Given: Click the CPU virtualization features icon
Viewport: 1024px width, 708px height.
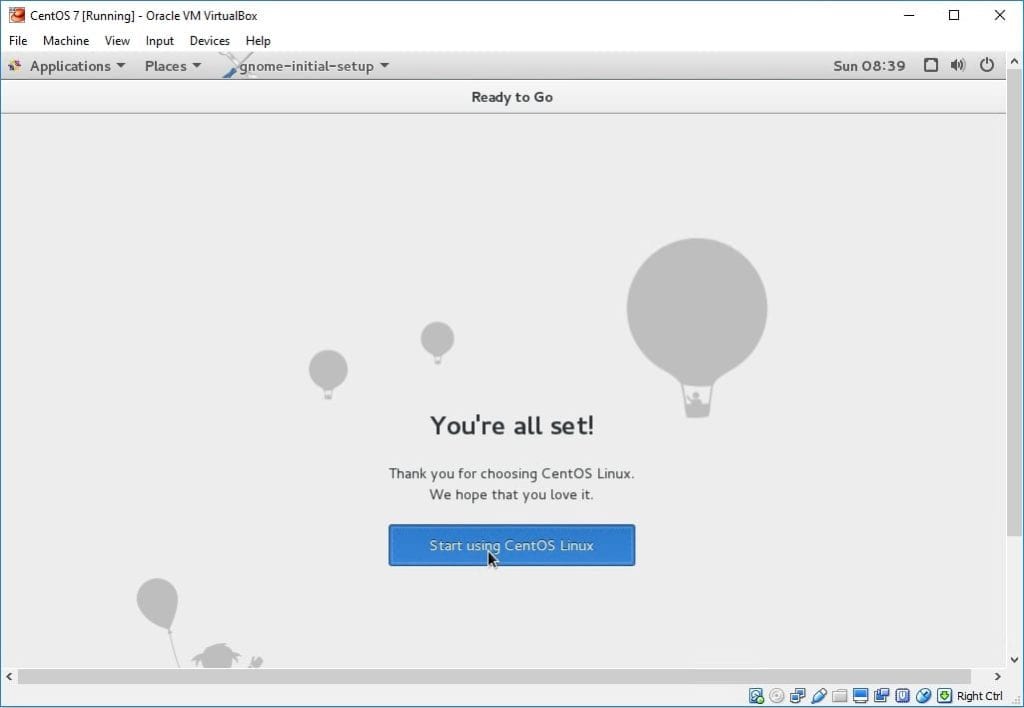Looking at the screenshot, I should pos(903,696).
